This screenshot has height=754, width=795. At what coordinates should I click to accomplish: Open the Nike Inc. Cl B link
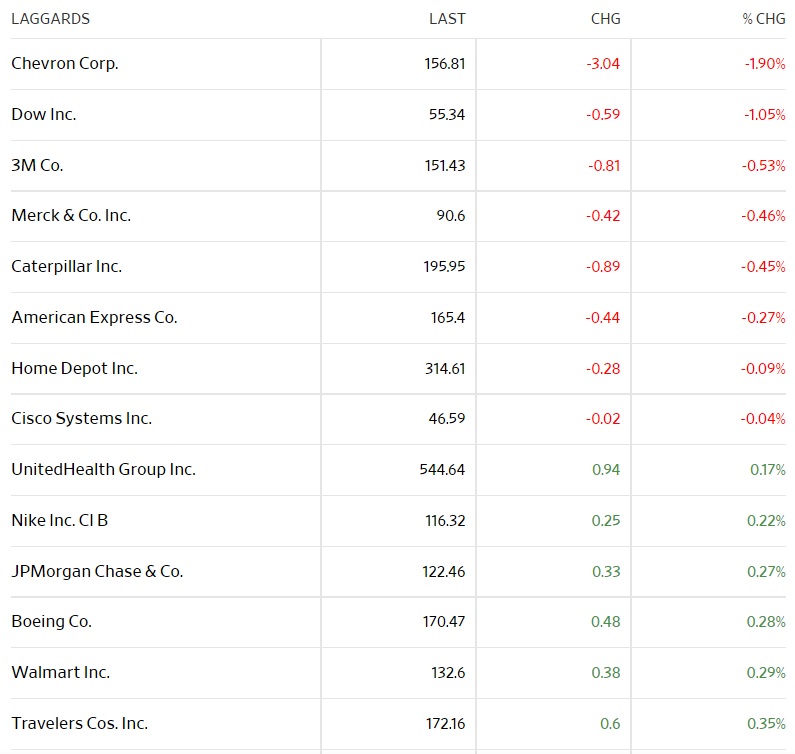(x=60, y=521)
